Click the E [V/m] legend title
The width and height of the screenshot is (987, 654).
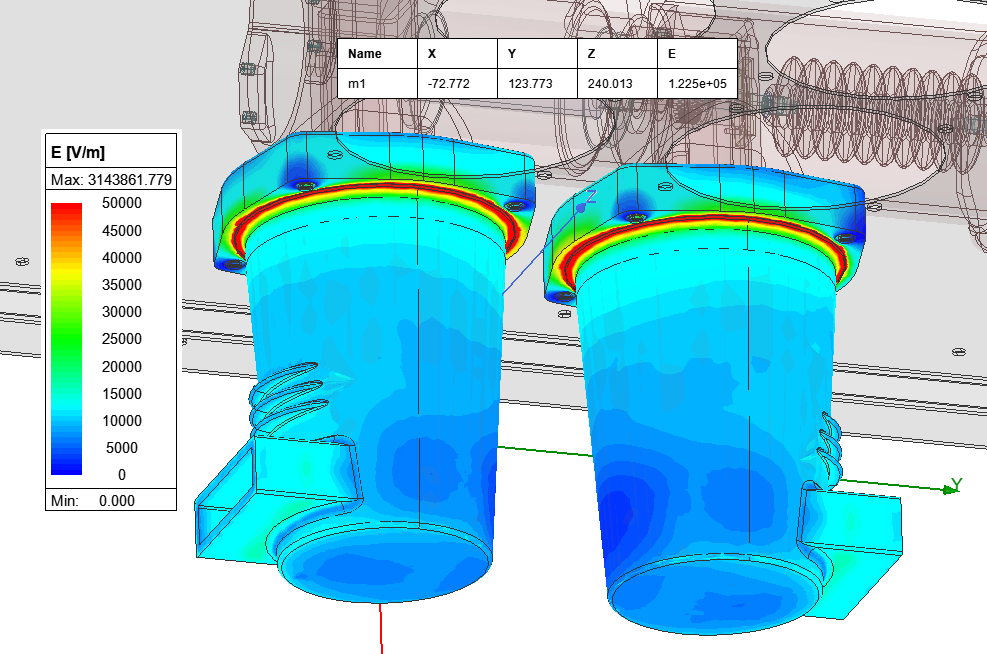[78, 152]
